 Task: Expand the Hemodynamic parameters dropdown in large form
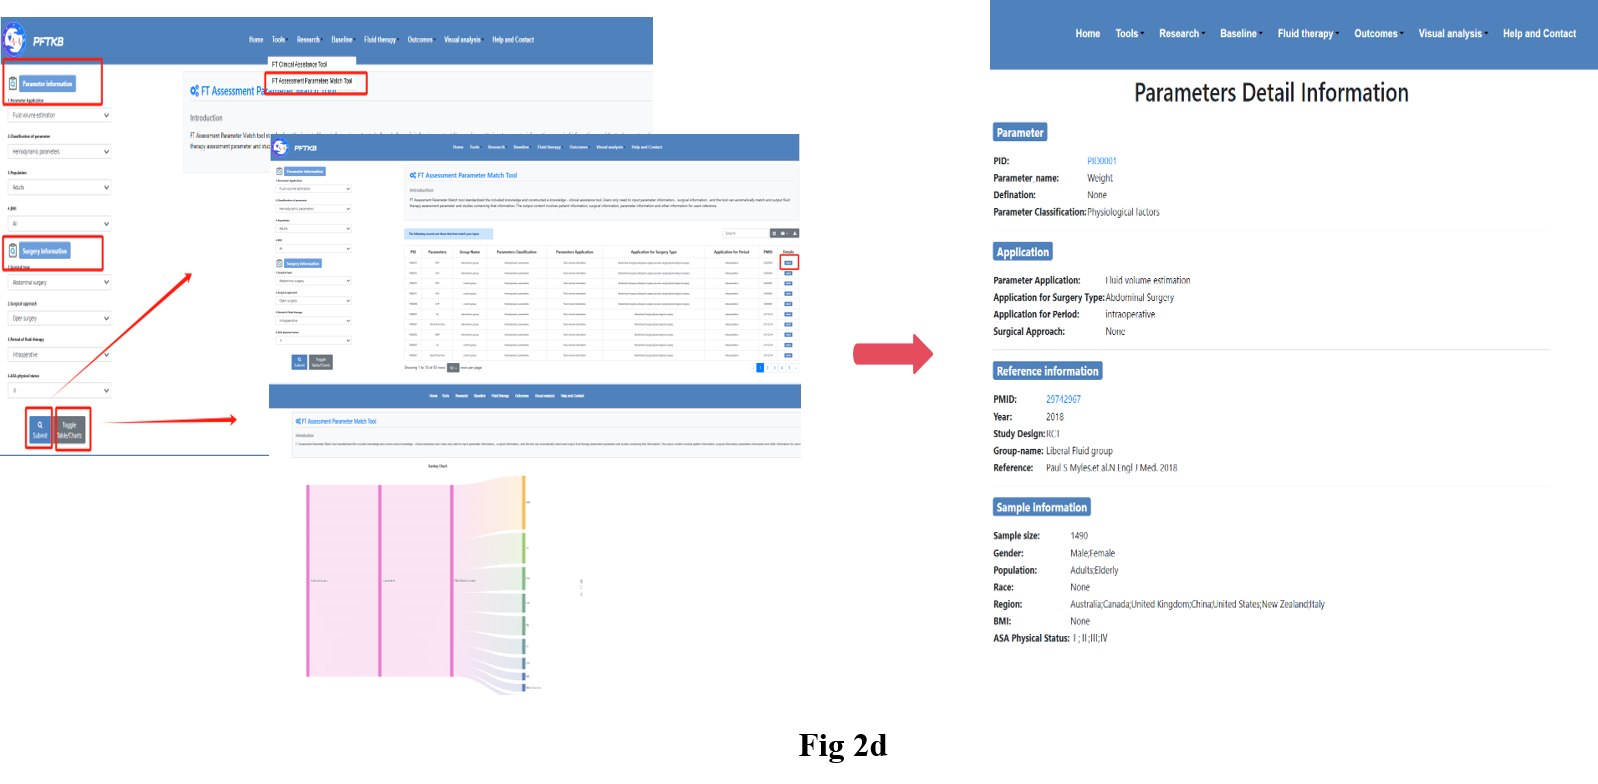tap(59, 152)
